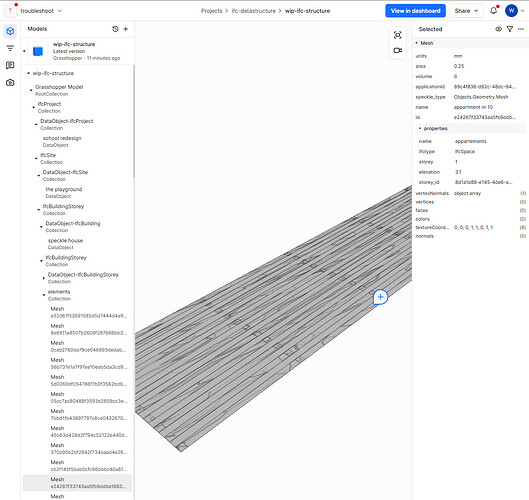529x500 pixels.
Task: Open the Share dropdown
Action: tap(466, 11)
